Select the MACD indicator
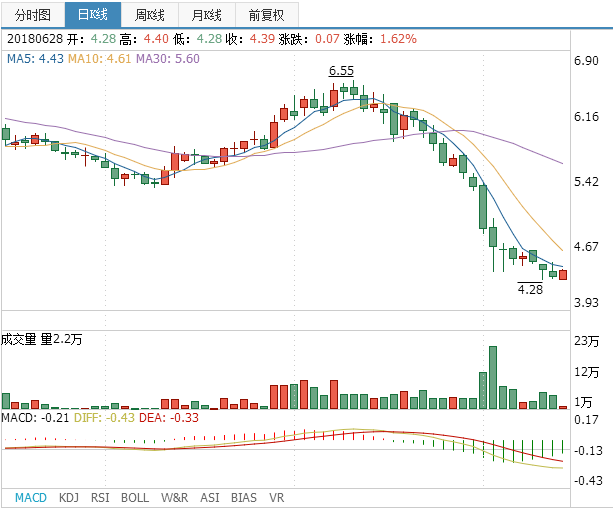Image resolution: width=613 pixels, height=512 pixels. coord(30,497)
